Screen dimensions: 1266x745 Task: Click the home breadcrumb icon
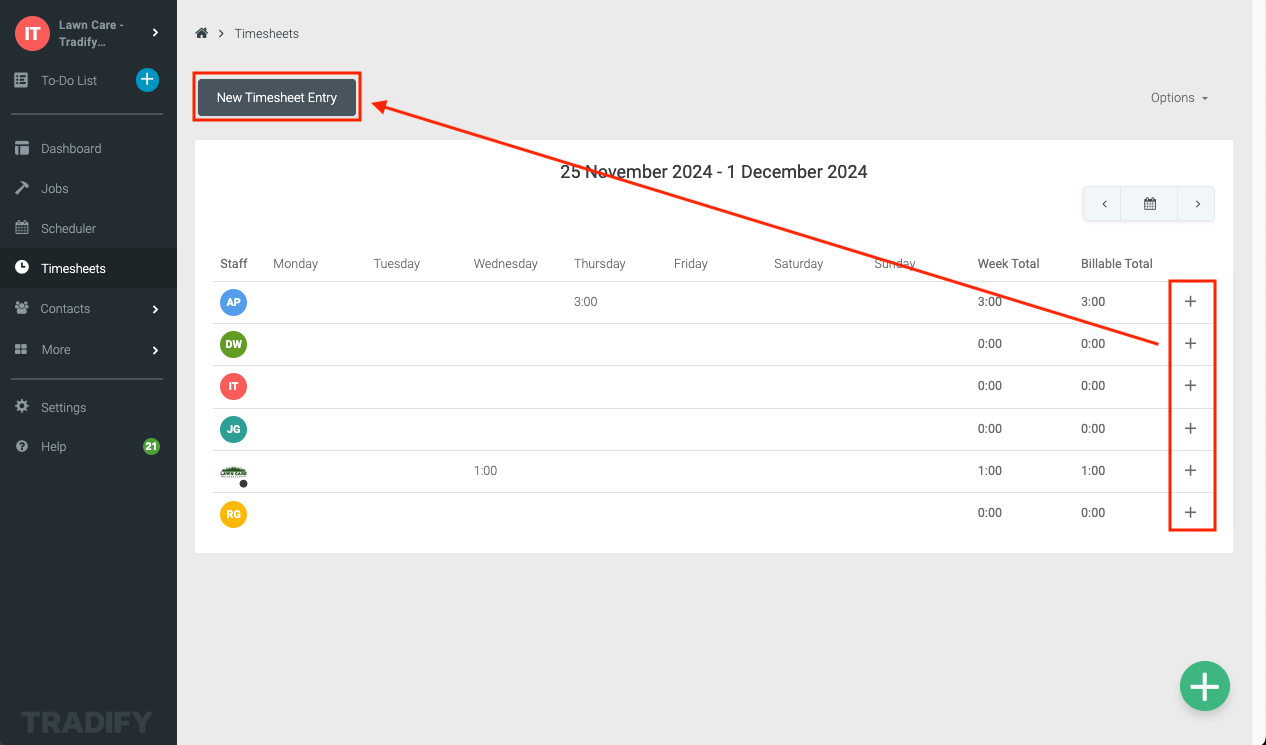(201, 33)
